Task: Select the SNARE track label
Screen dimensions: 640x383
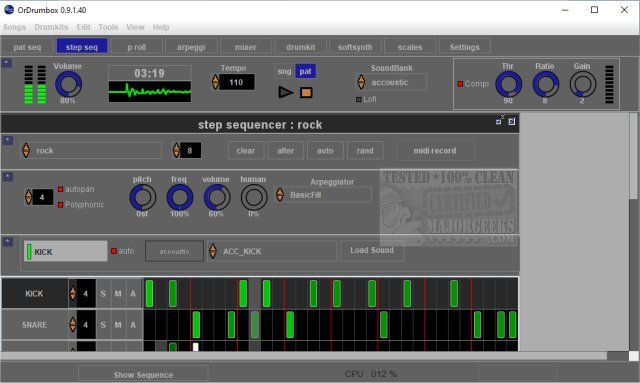Action: point(34,325)
